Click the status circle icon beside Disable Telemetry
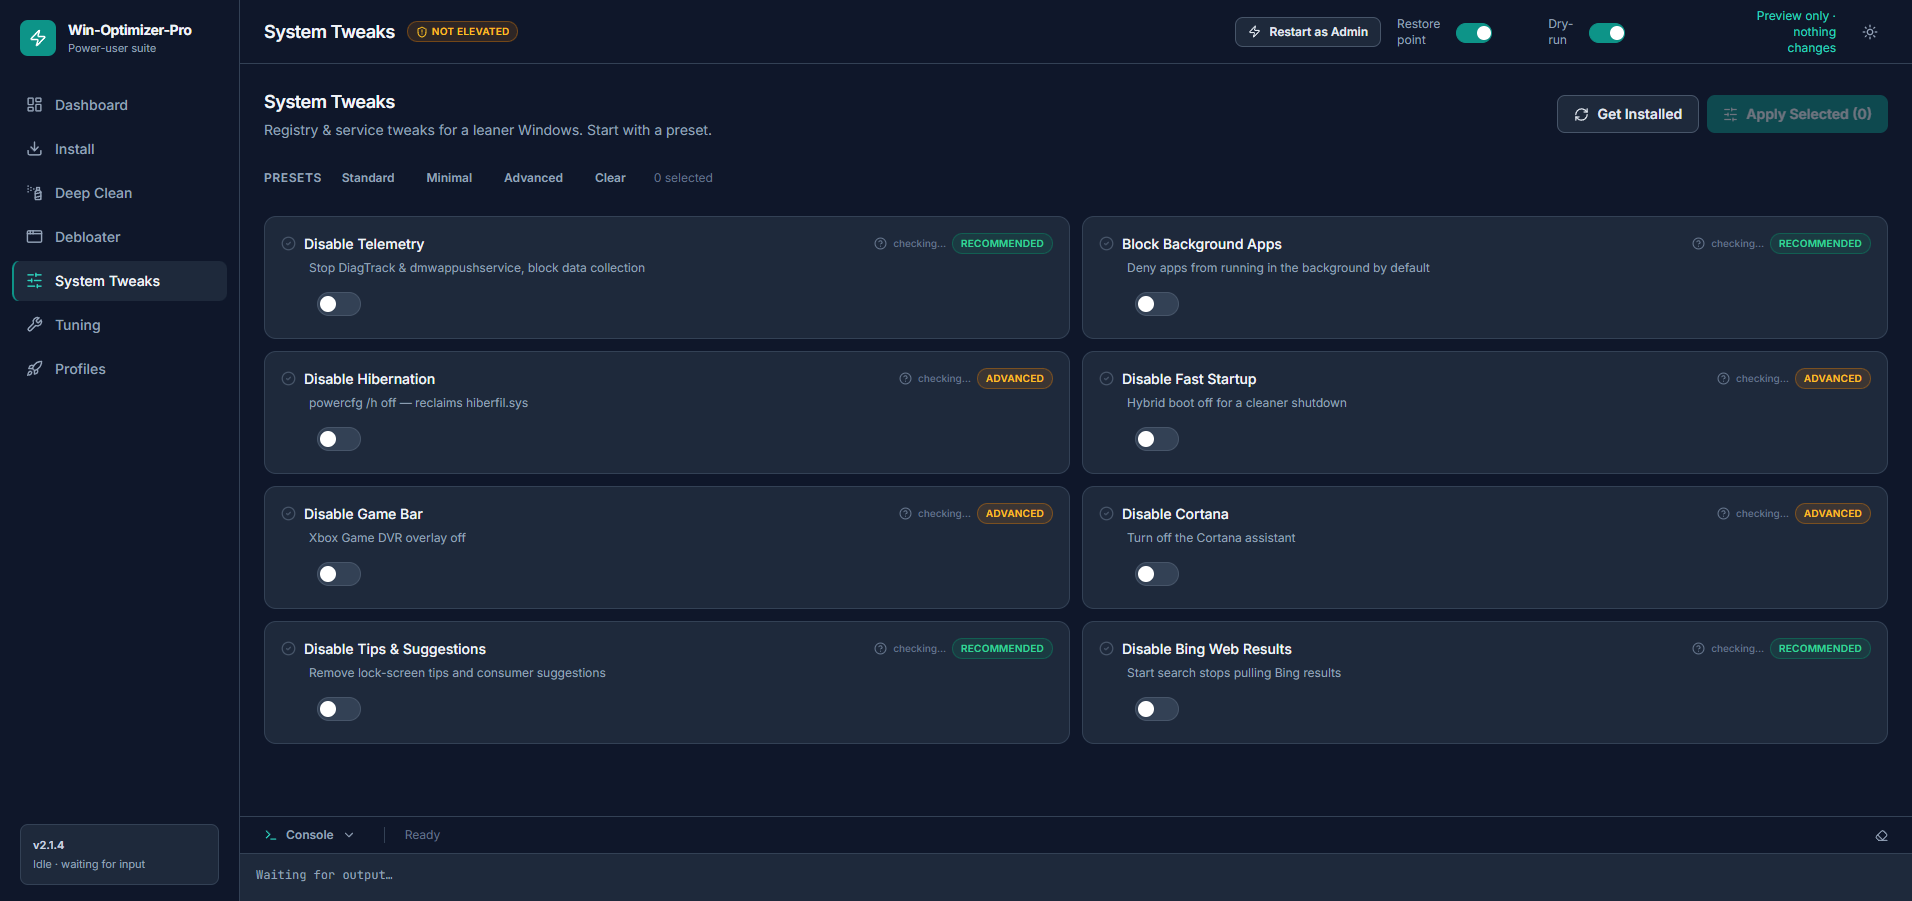Image resolution: width=1912 pixels, height=901 pixels. coord(288,244)
